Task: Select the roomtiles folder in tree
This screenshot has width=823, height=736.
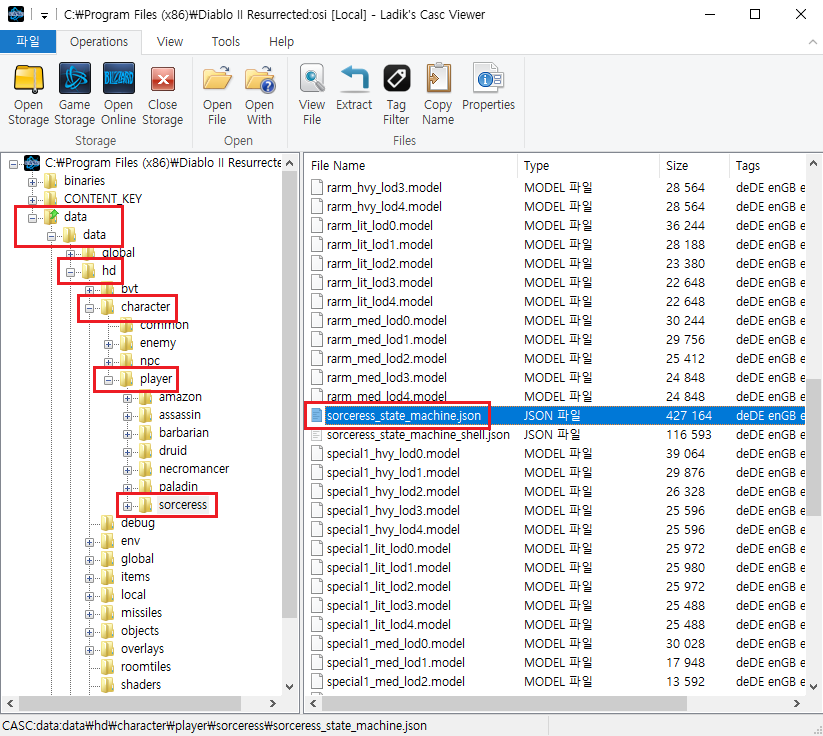Action: tap(145, 667)
